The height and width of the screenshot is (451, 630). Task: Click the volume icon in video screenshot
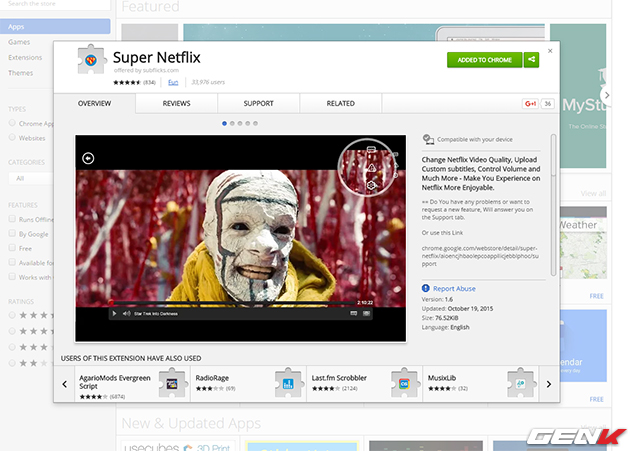[x=127, y=314]
